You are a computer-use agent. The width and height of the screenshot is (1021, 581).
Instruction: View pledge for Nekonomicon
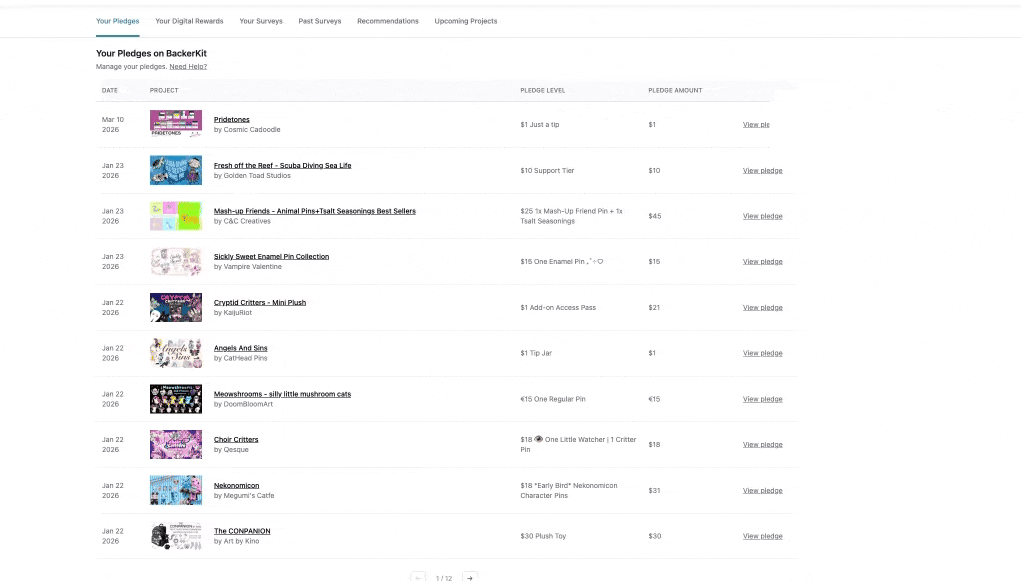tap(762, 490)
